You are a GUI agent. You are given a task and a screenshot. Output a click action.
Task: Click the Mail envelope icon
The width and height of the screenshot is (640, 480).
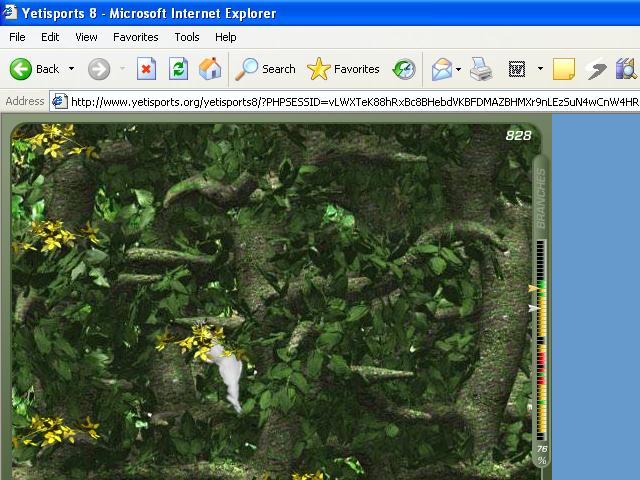tap(442, 69)
